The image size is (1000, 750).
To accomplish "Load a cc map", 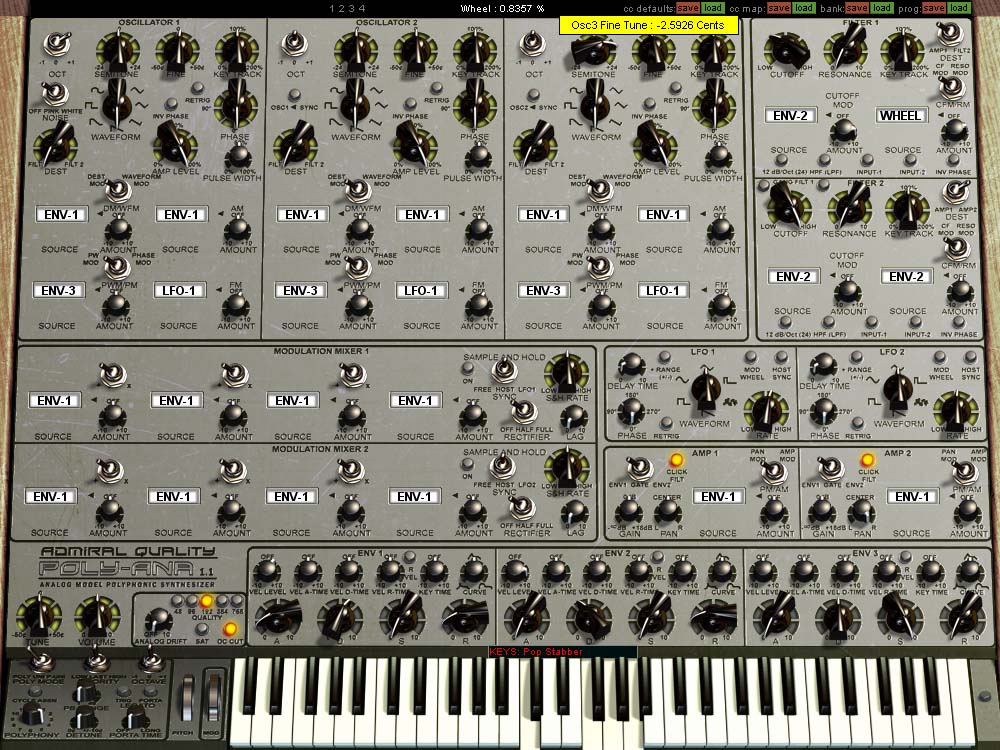I will click(x=804, y=8).
